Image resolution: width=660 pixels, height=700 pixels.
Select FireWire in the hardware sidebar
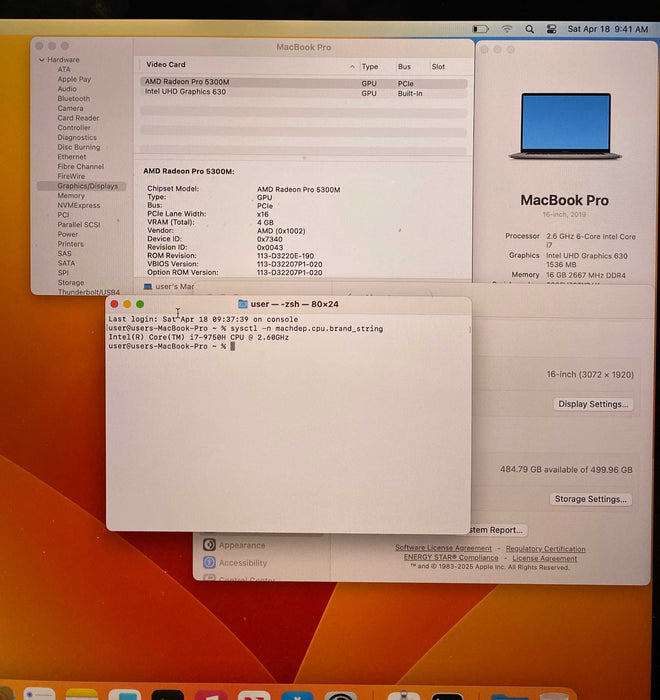[x=71, y=176]
